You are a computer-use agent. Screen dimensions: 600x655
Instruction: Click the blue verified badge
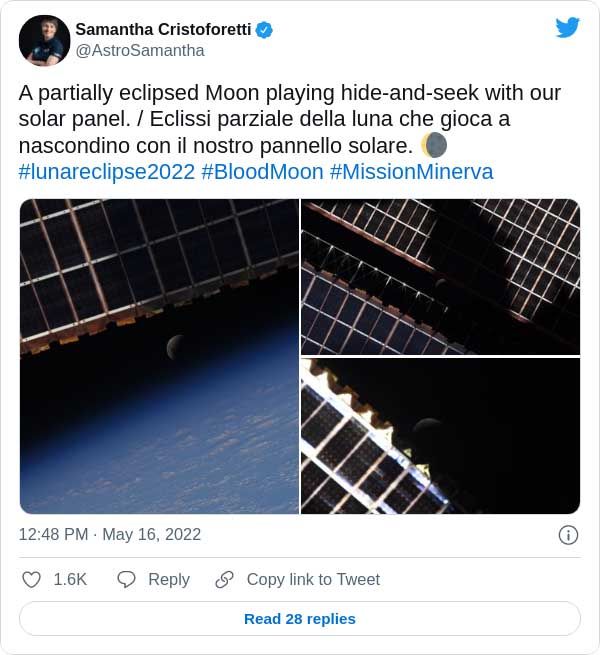pyautogui.click(x=264, y=30)
